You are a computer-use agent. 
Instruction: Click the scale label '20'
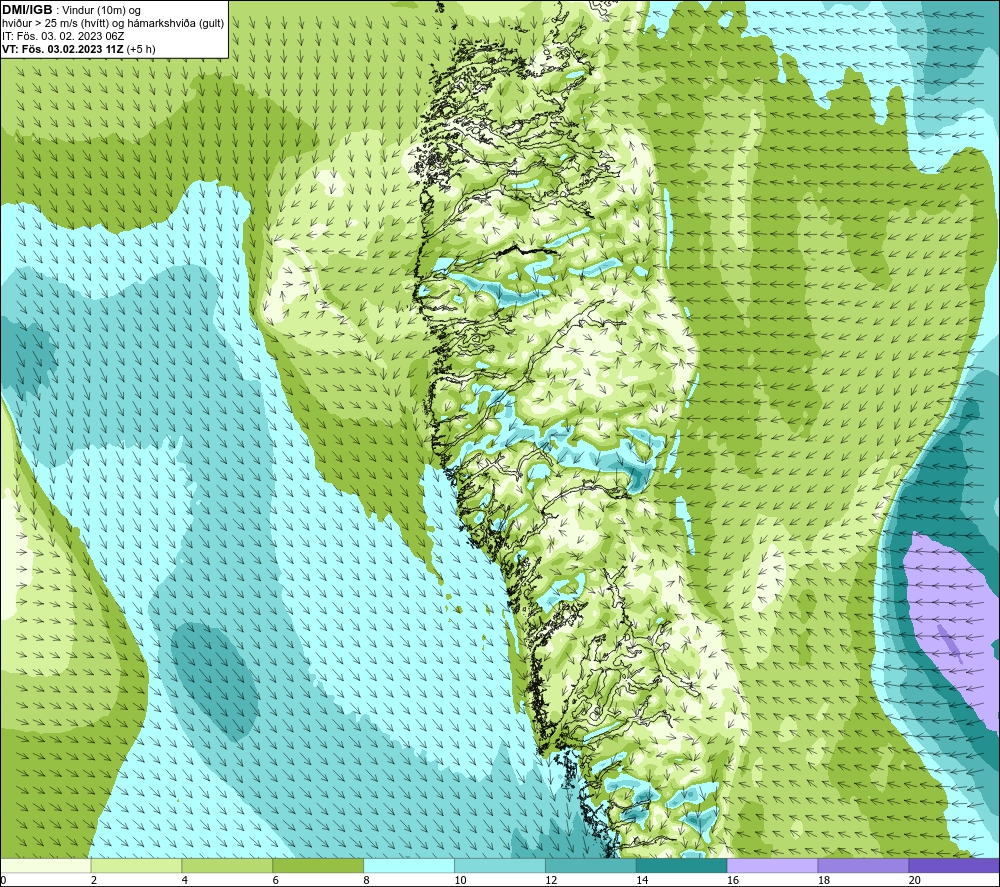tap(915, 880)
